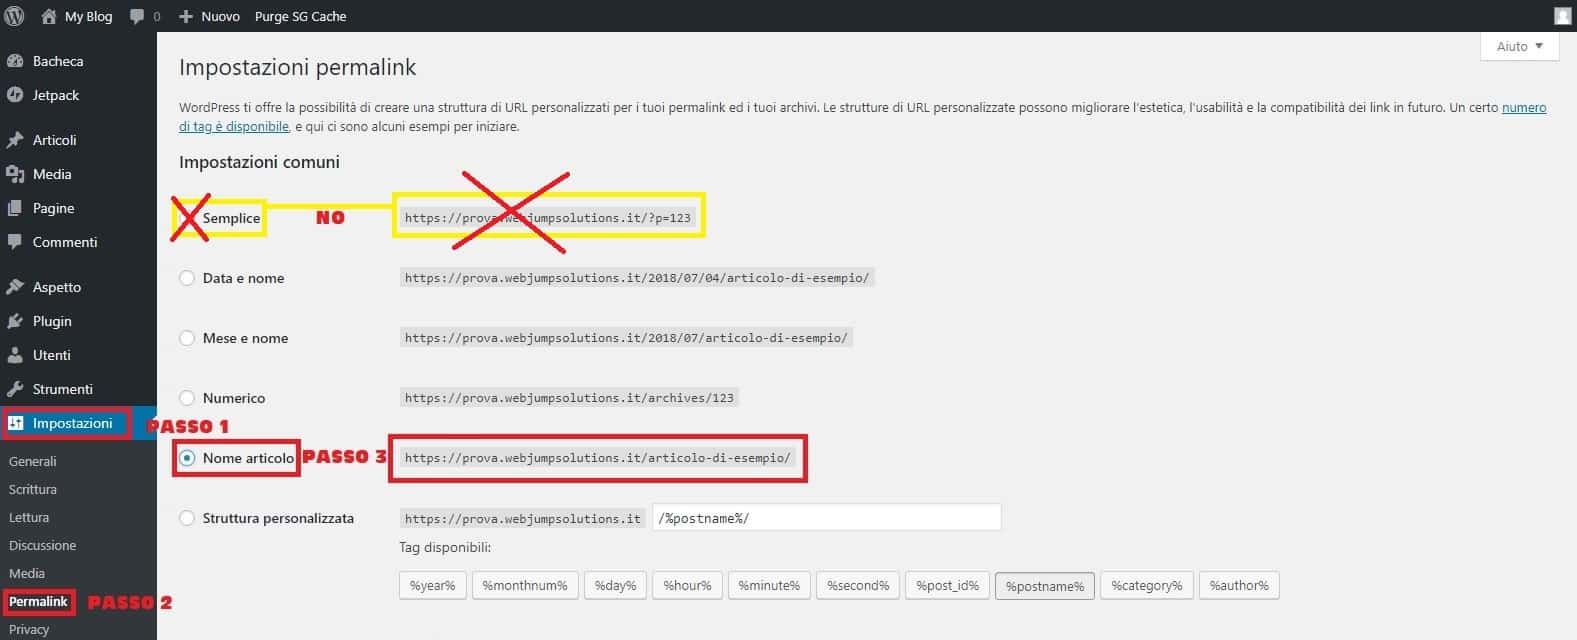The height and width of the screenshot is (640, 1577).
Task: Click the Strumenti wrench icon
Action: [x=15, y=389]
